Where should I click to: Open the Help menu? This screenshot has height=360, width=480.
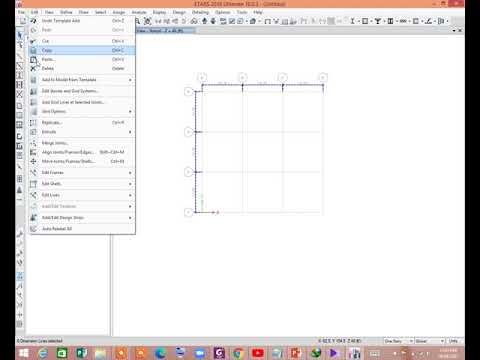(x=258, y=12)
